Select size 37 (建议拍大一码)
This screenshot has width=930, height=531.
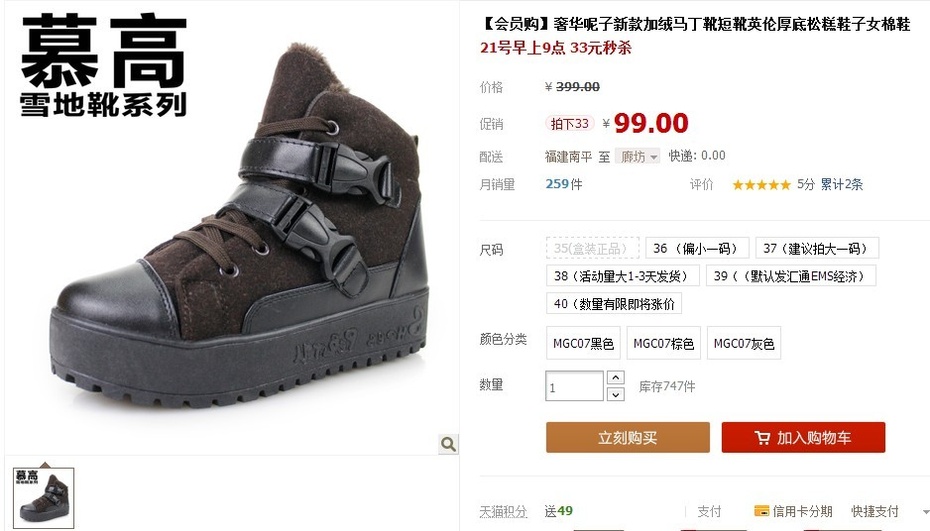click(817, 248)
